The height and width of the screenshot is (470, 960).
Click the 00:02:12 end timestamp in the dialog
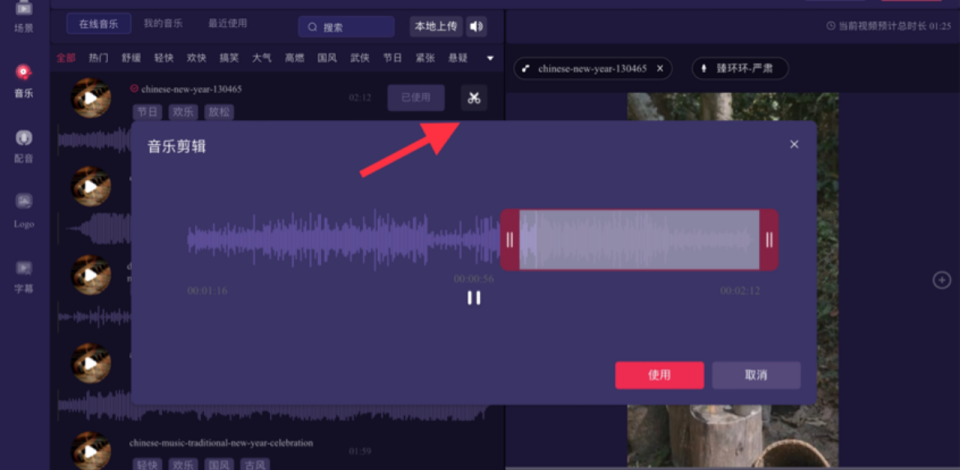[x=740, y=291]
